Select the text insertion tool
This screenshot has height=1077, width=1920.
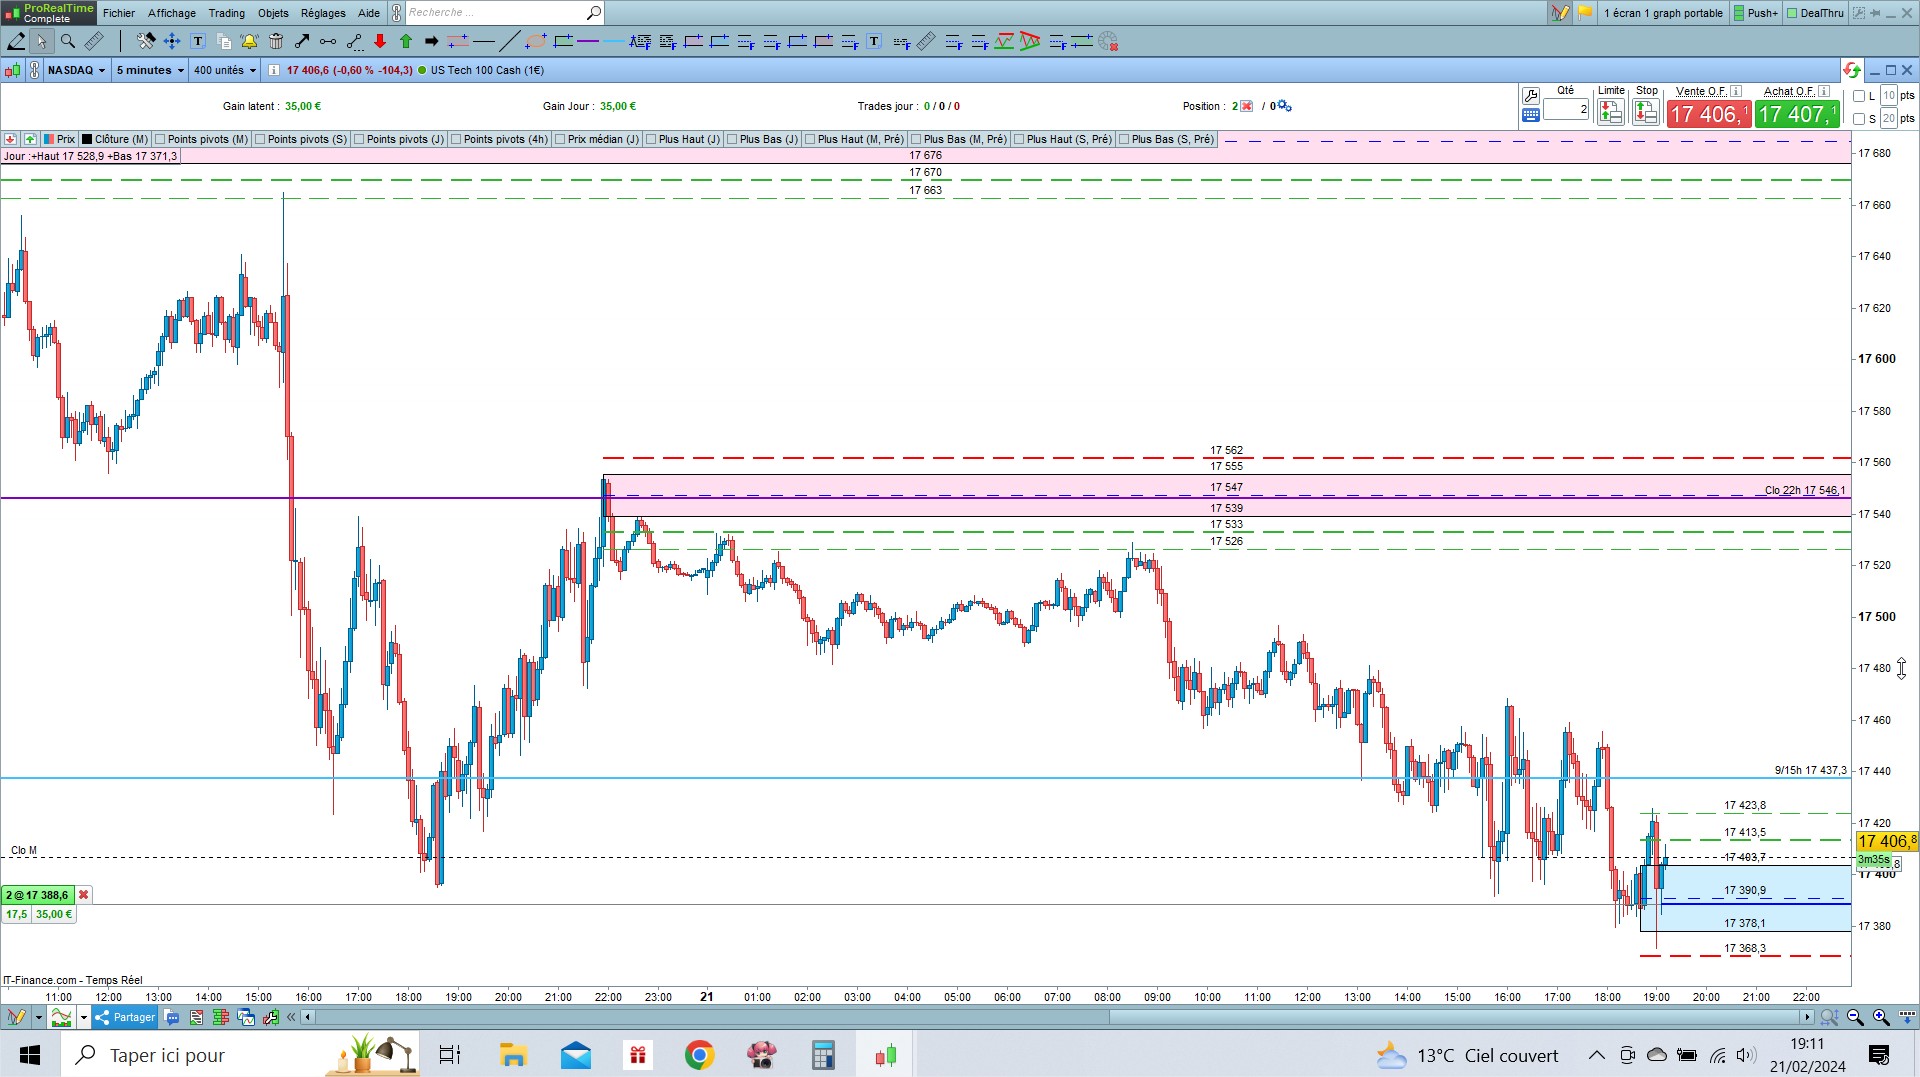198,41
